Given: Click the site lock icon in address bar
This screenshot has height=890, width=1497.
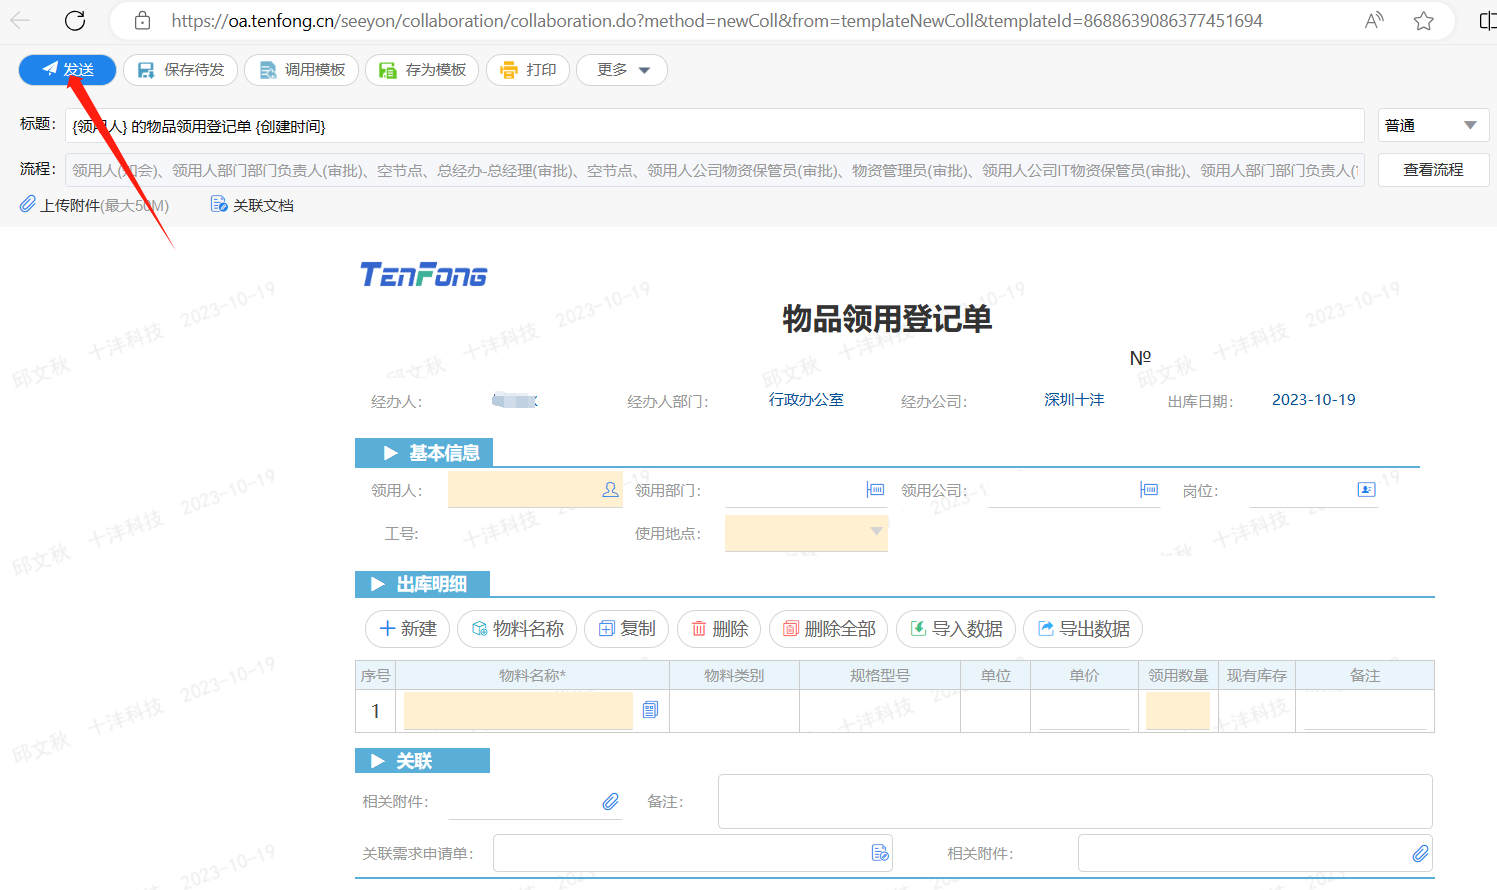Looking at the screenshot, I should [143, 20].
